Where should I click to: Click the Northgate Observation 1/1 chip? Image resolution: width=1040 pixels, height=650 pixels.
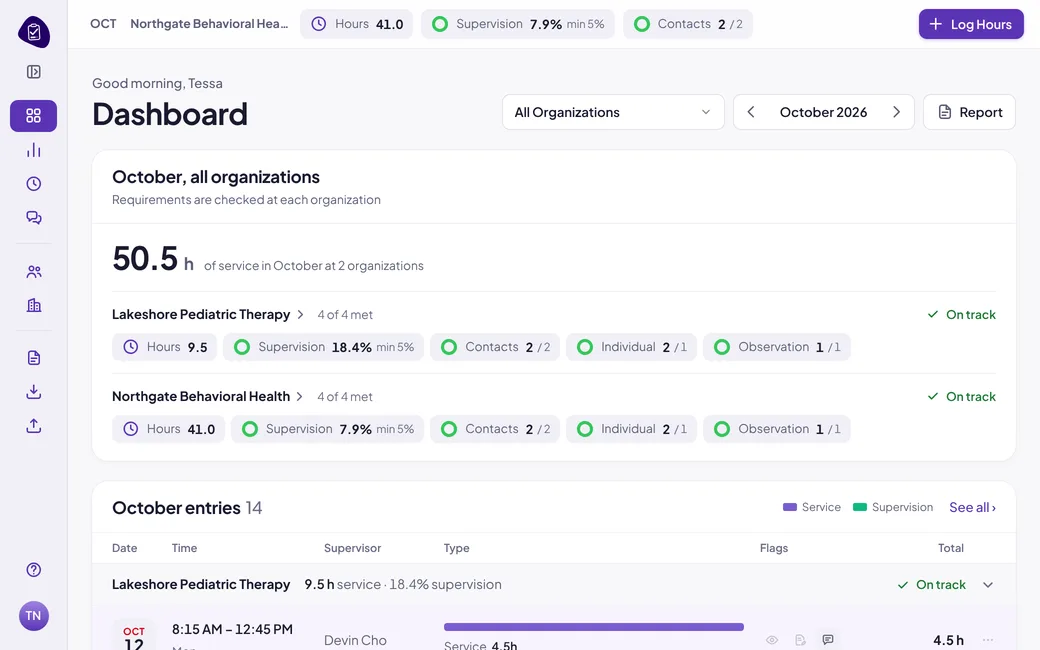point(777,429)
